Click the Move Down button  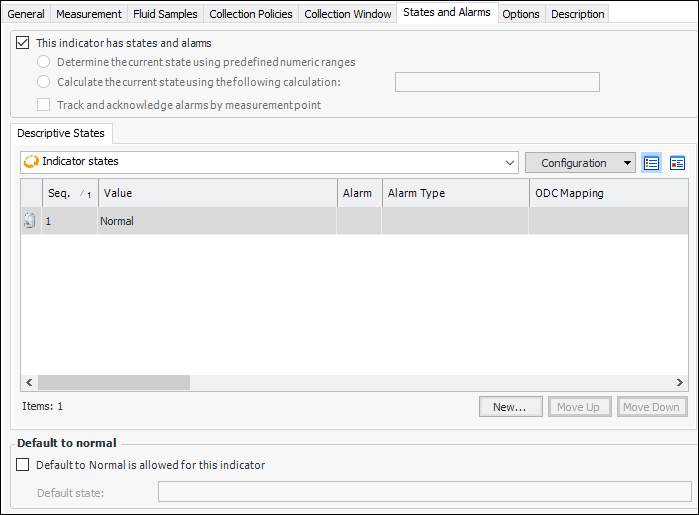coord(652,407)
